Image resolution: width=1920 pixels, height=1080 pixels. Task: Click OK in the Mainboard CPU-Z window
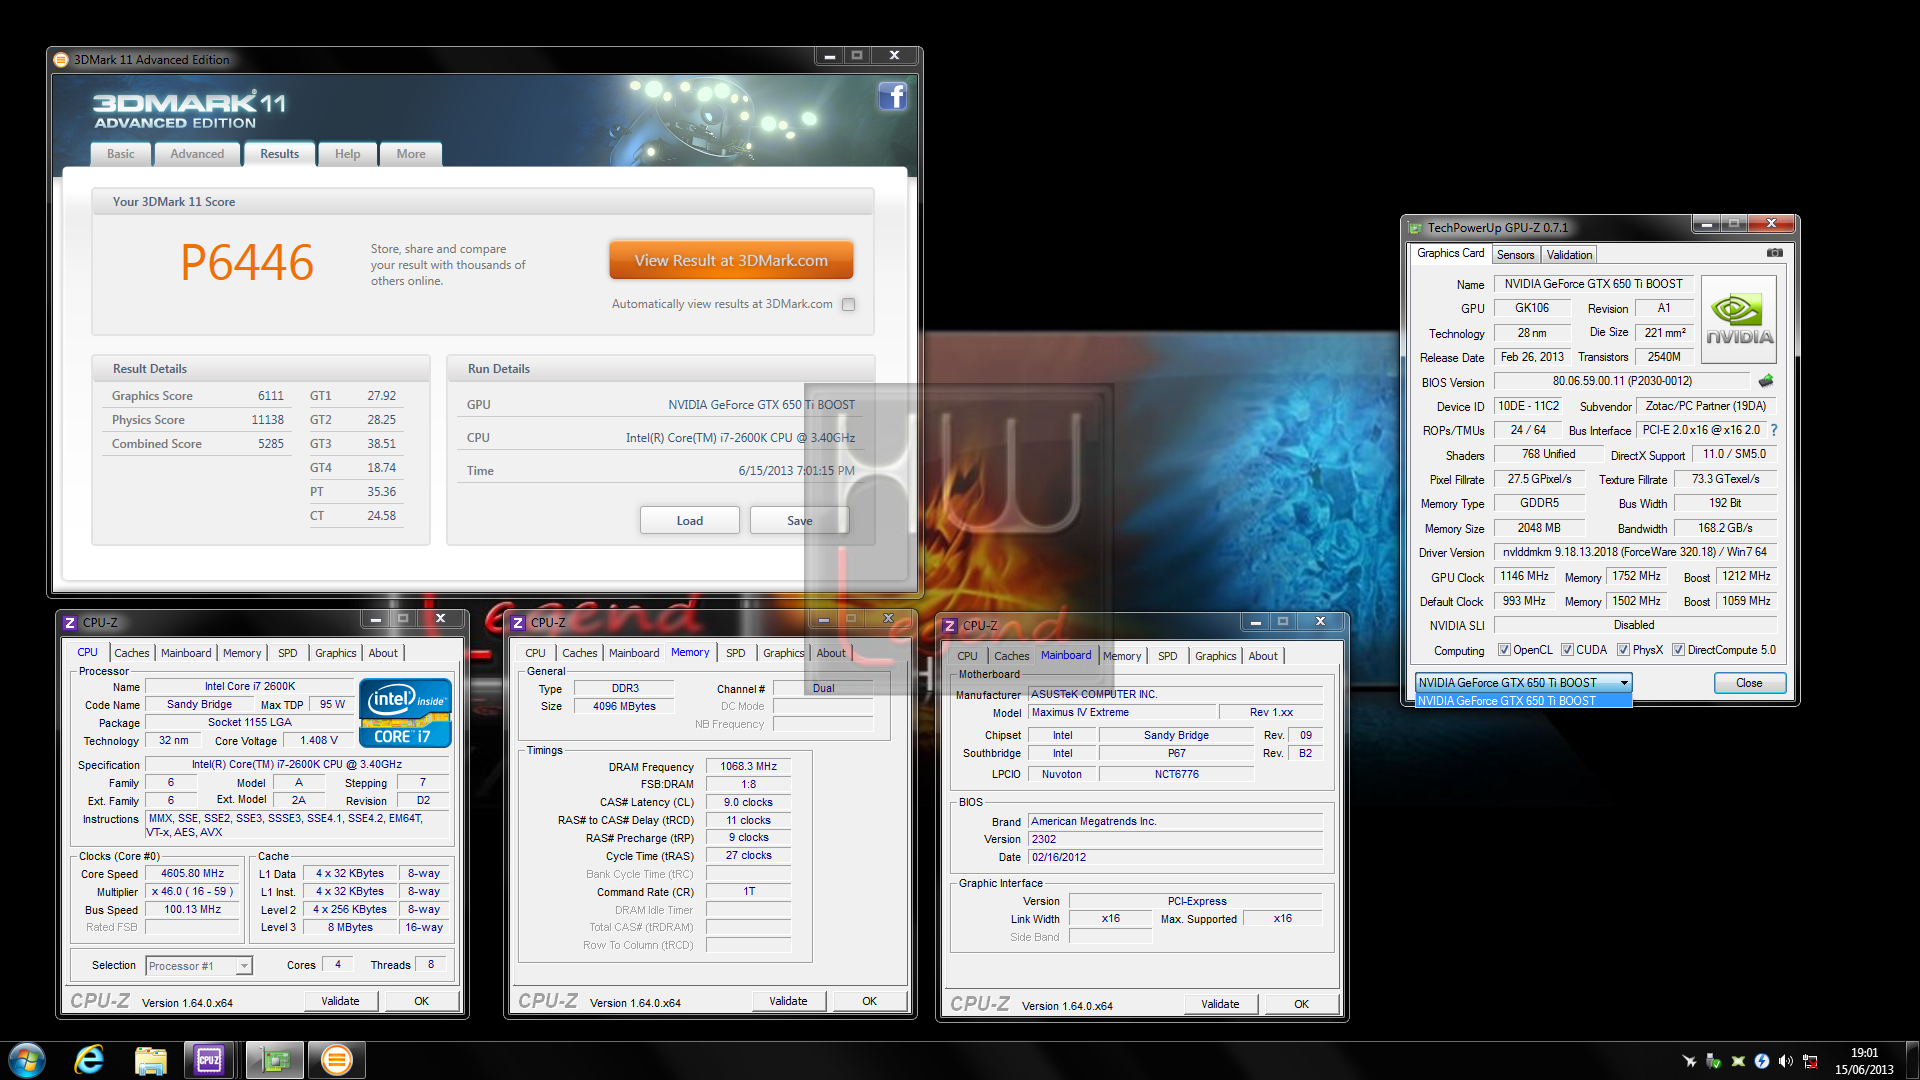pyautogui.click(x=1301, y=1004)
